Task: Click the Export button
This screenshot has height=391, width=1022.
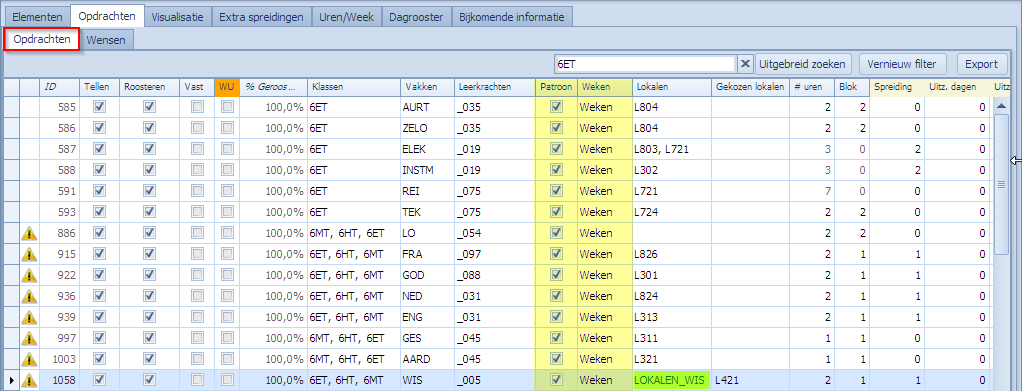Action: pyautogui.click(x=981, y=64)
